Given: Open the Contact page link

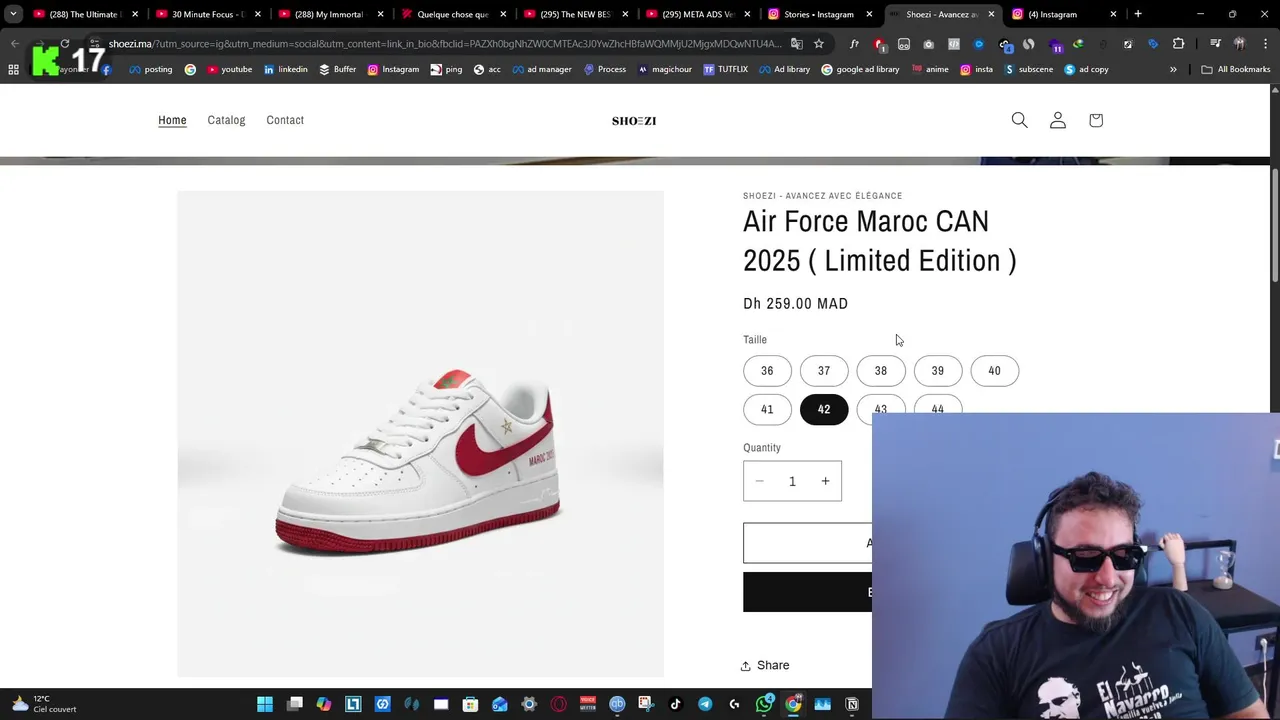Looking at the screenshot, I should point(285,120).
